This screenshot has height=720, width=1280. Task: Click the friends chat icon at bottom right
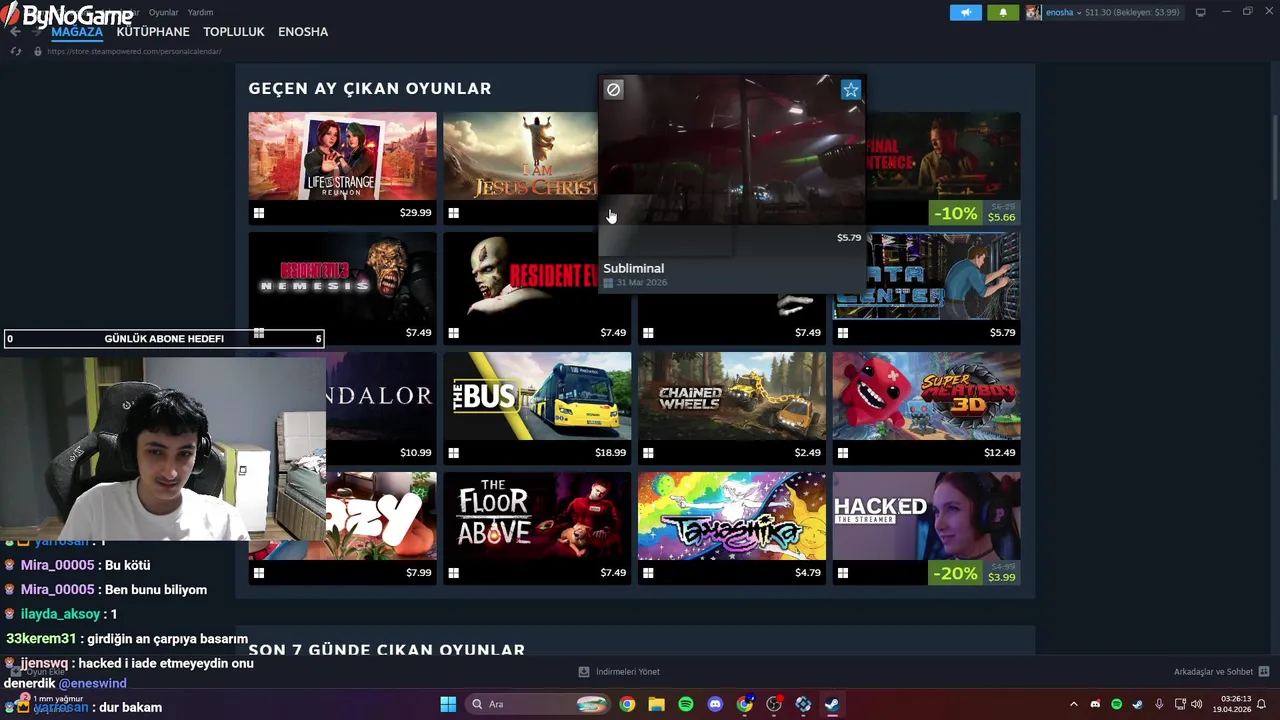tap(1264, 672)
